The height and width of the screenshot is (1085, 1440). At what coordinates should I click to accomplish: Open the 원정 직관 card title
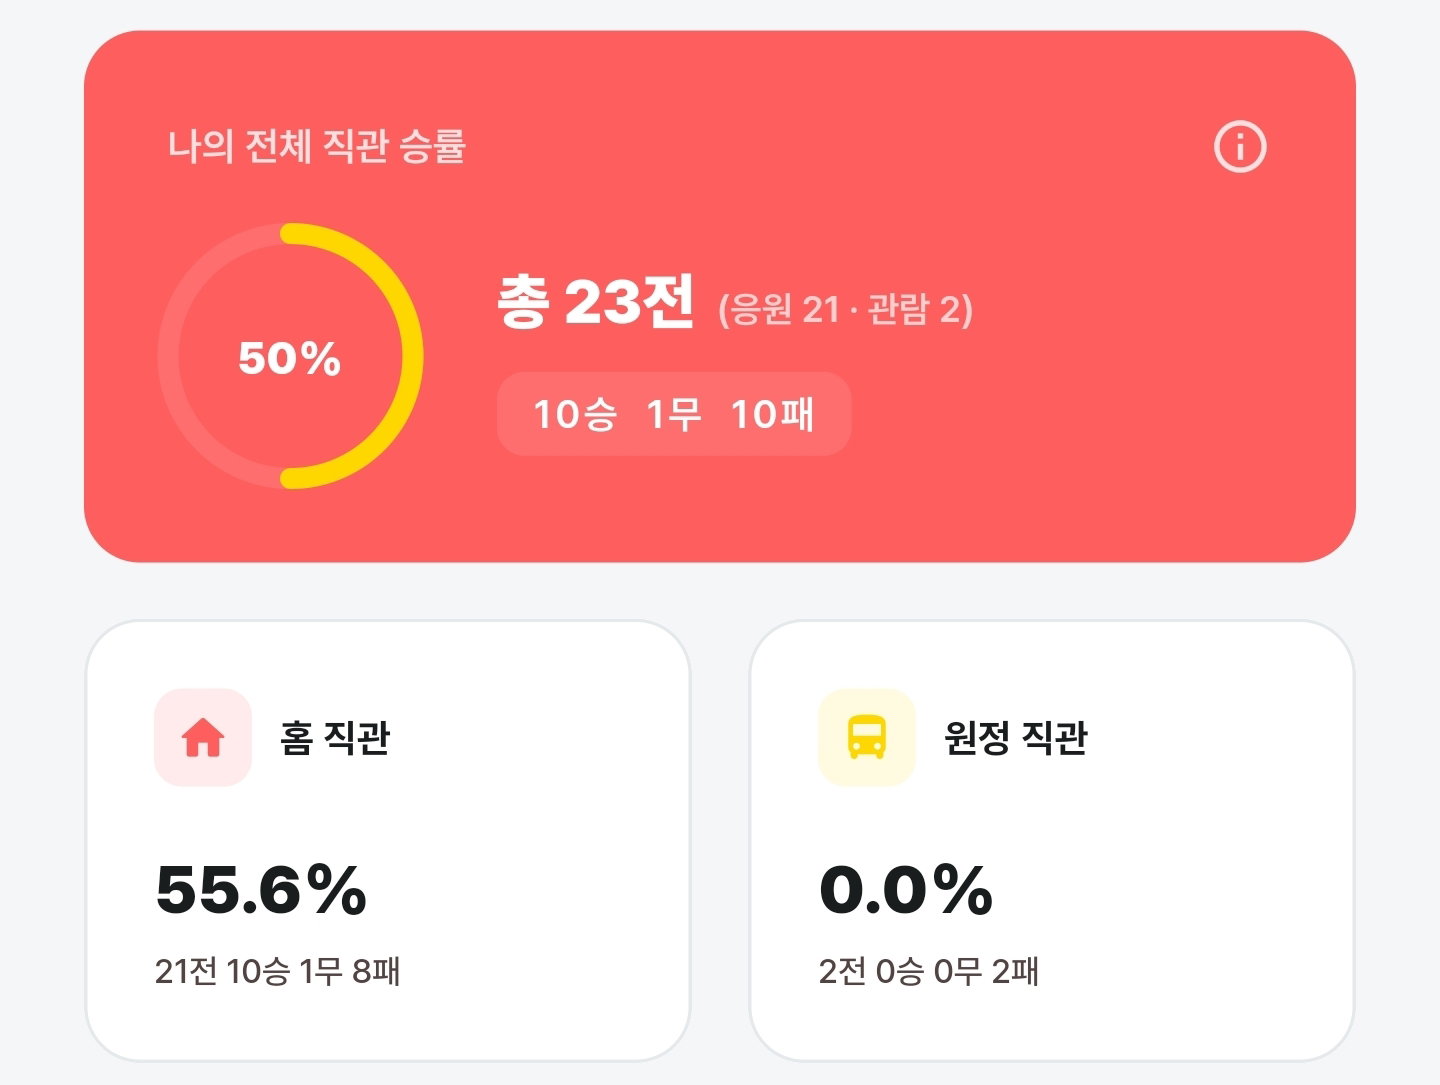(1016, 738)
